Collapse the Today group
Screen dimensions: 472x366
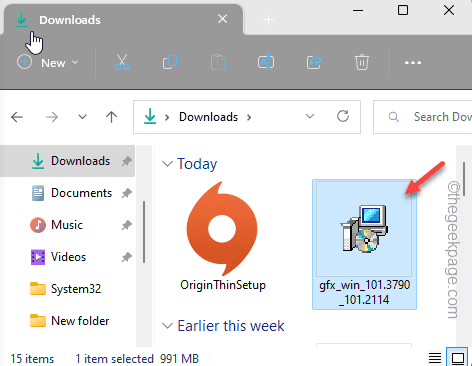(x=167, y=164)
